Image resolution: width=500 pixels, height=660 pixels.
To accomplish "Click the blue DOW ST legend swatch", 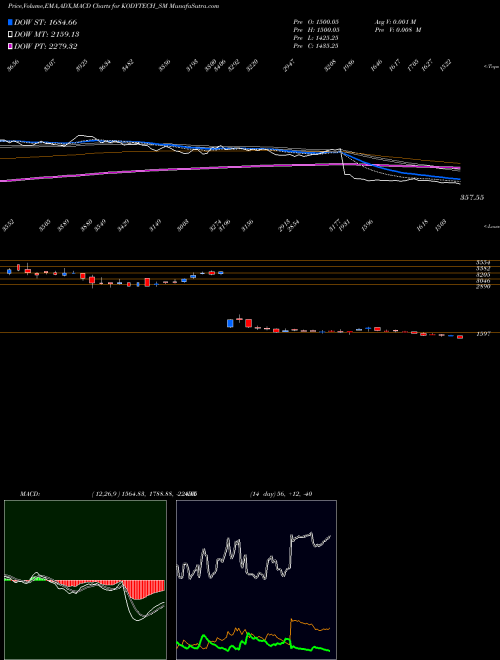I will [x=11, y=22].
